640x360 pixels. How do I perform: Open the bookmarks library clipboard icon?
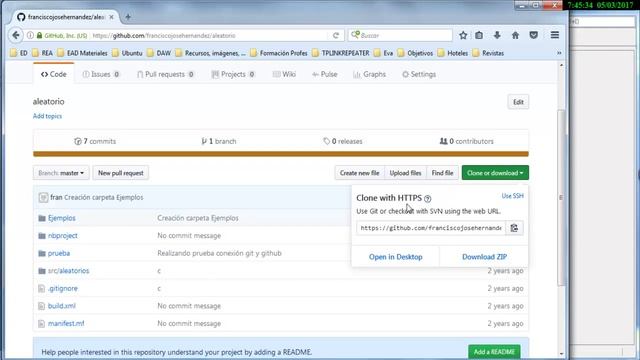click(x=479, y=36)
